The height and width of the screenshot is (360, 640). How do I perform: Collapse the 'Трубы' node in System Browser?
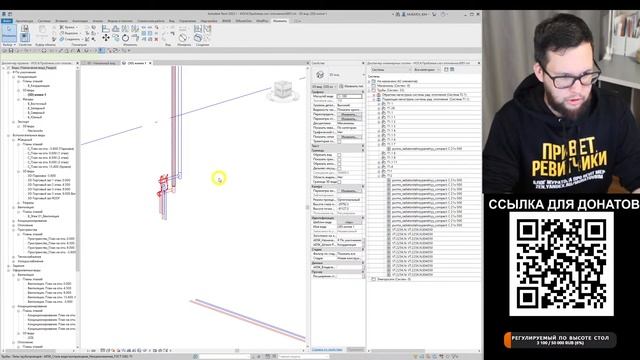369,90
